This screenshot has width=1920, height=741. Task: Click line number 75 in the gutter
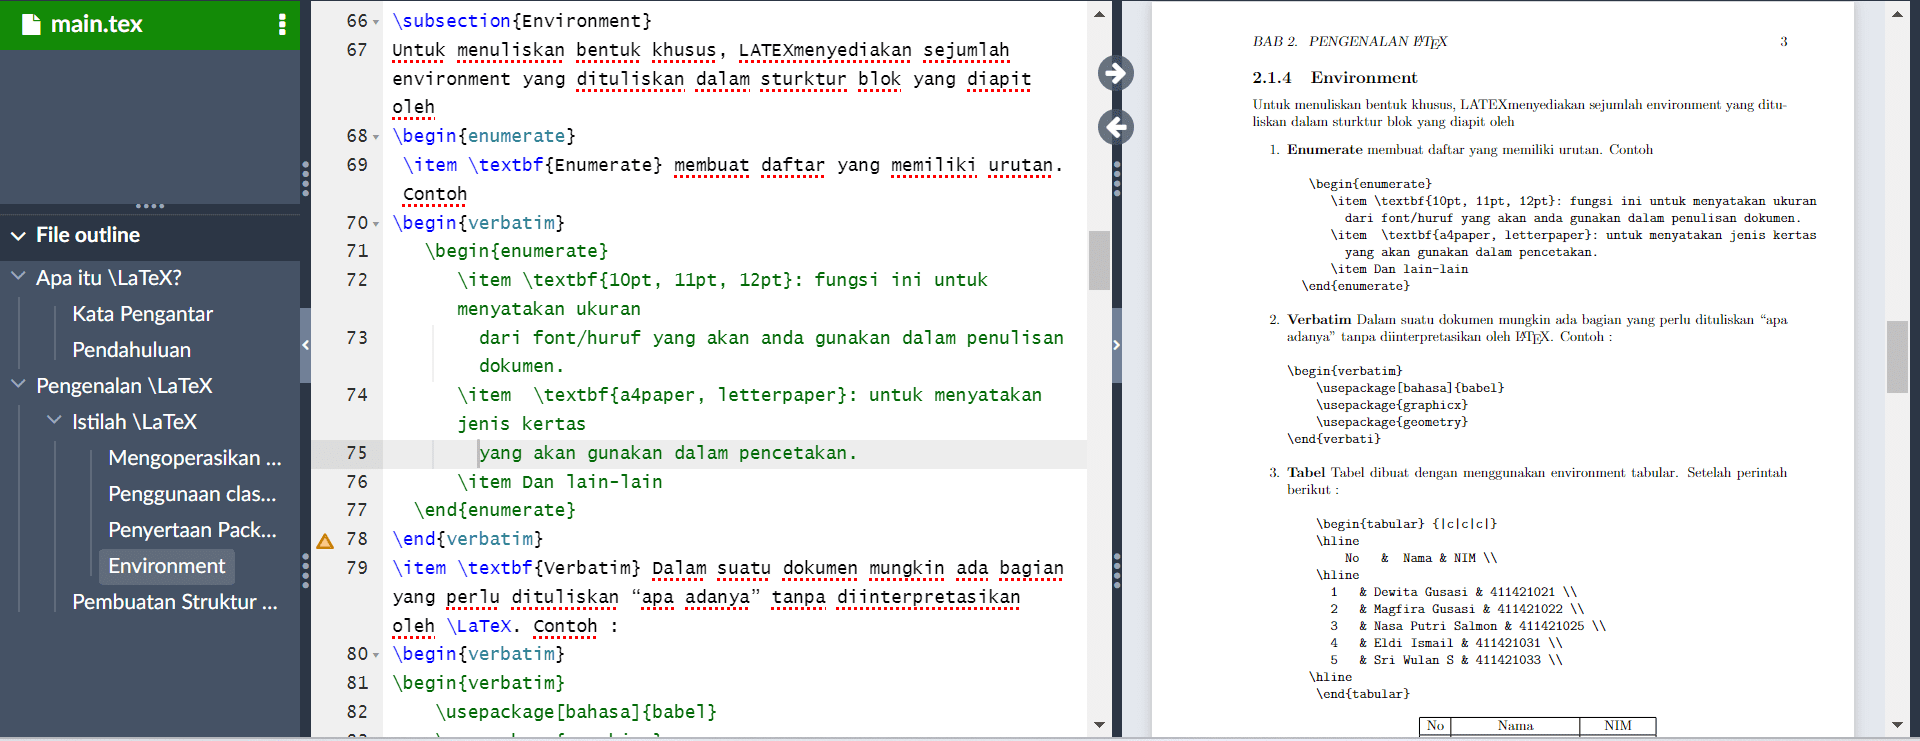[357, 453]
